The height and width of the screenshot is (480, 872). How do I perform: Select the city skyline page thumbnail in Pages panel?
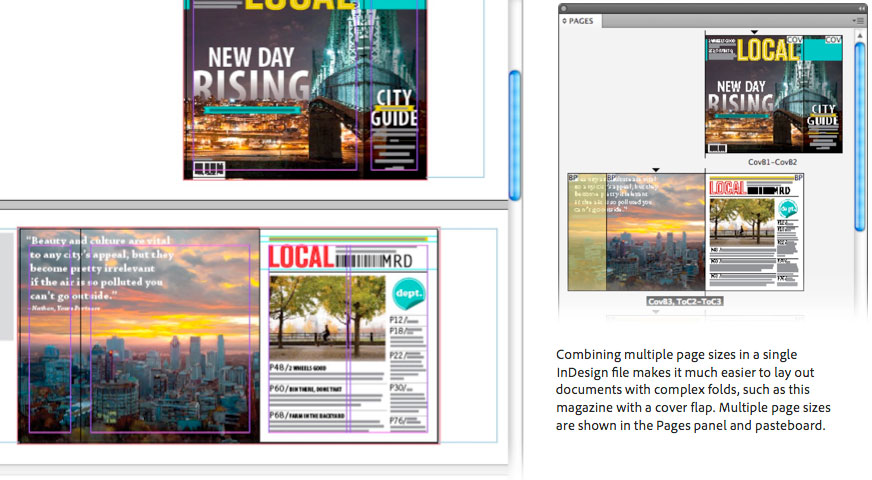656,232
